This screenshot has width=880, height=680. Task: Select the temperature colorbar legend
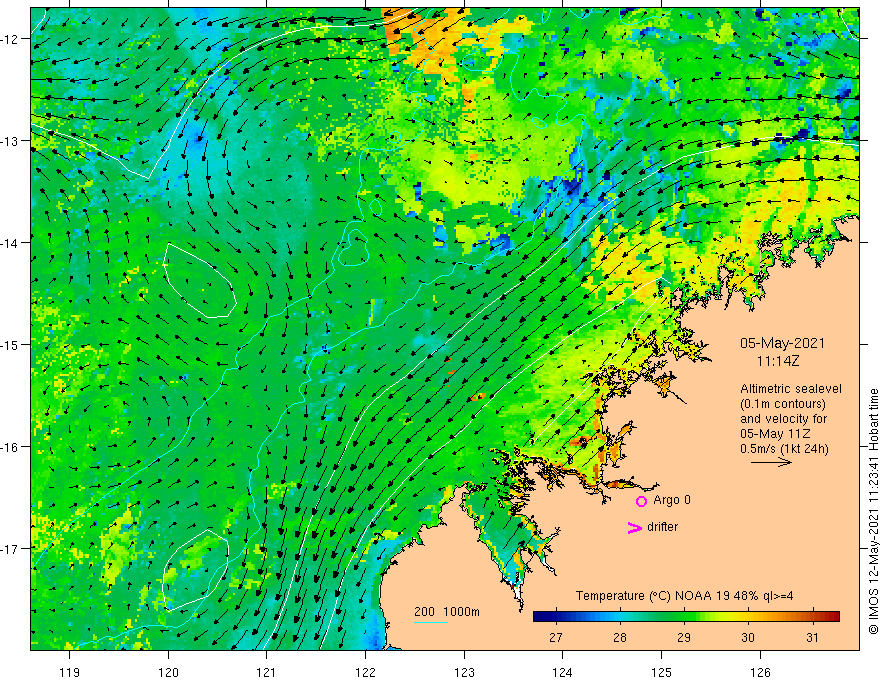pyautogui.click(x=686, y=617)
